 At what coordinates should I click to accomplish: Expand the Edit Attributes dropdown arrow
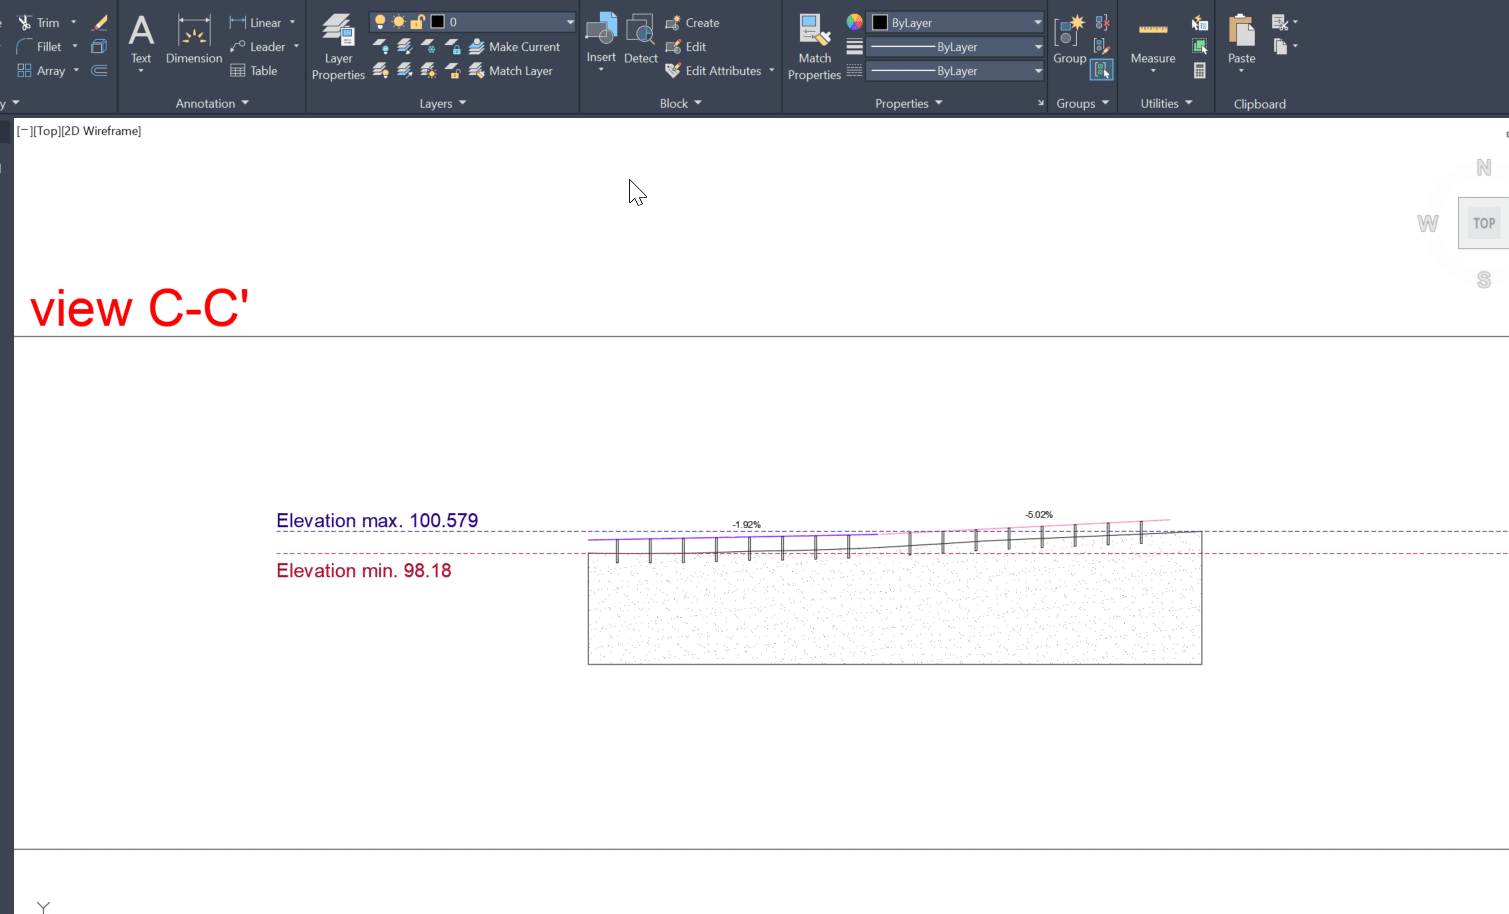coord(772,70)
